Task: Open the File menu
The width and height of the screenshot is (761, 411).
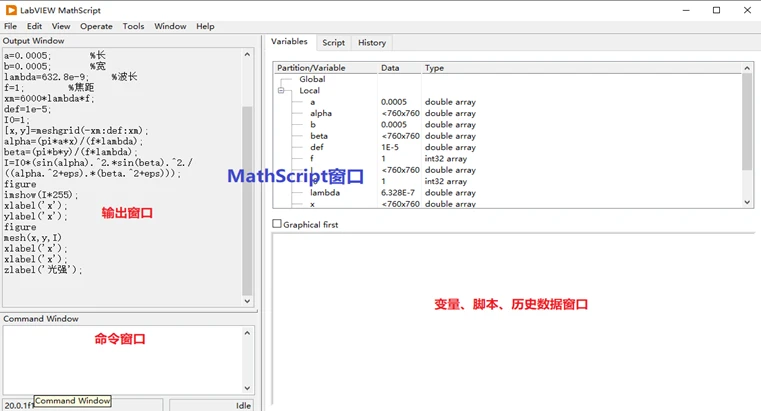Action: click(10, 26)
